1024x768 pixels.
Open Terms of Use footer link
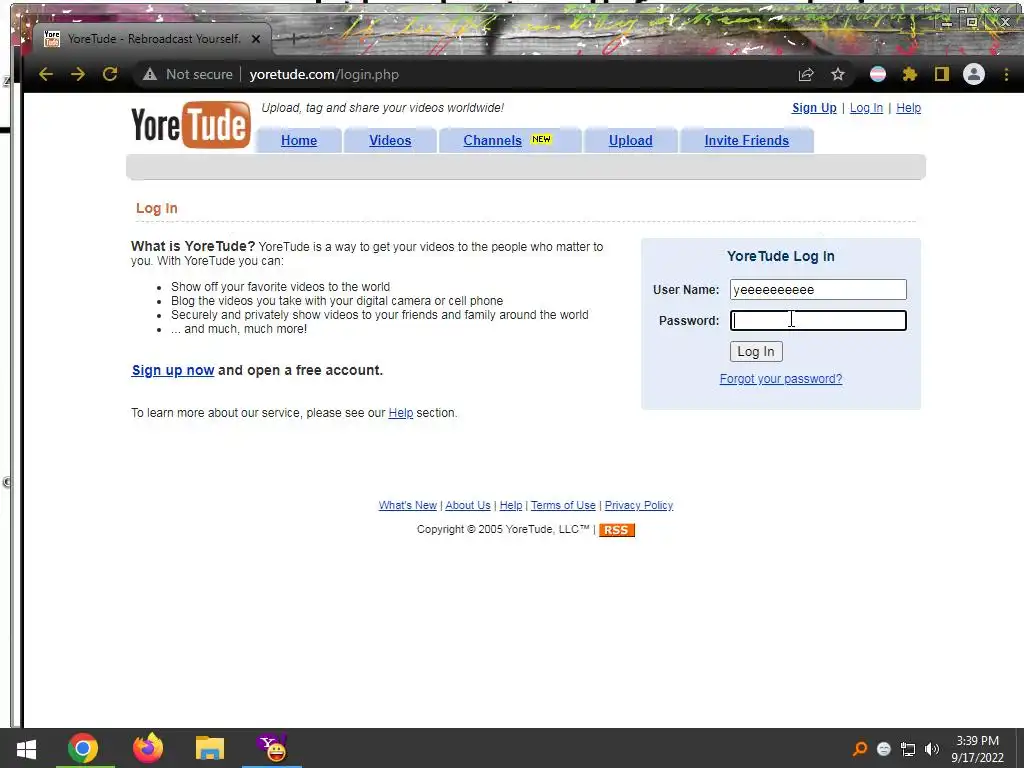(563, 505)
